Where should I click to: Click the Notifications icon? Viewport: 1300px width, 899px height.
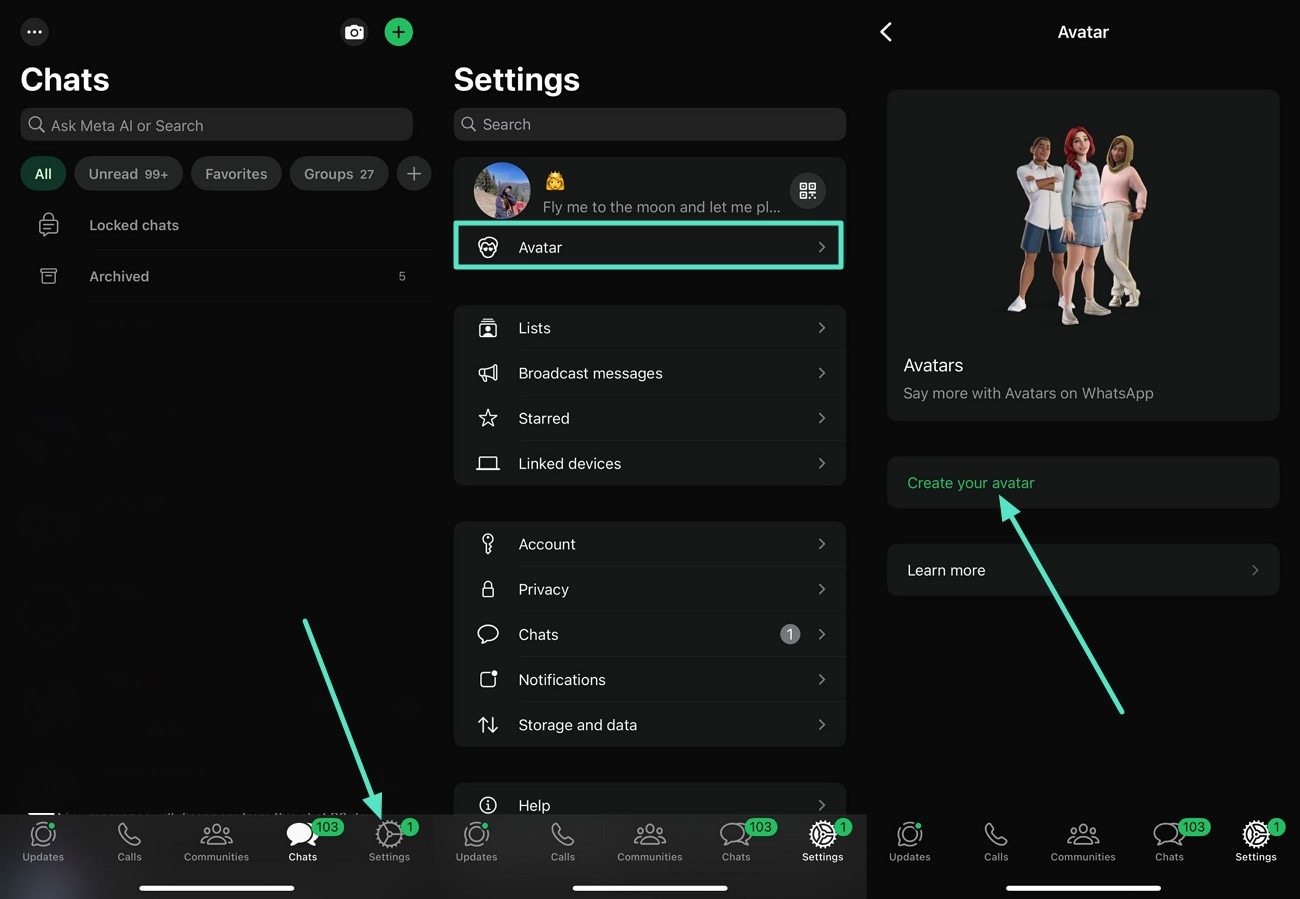pyautogui.click(x=488, y=679)
